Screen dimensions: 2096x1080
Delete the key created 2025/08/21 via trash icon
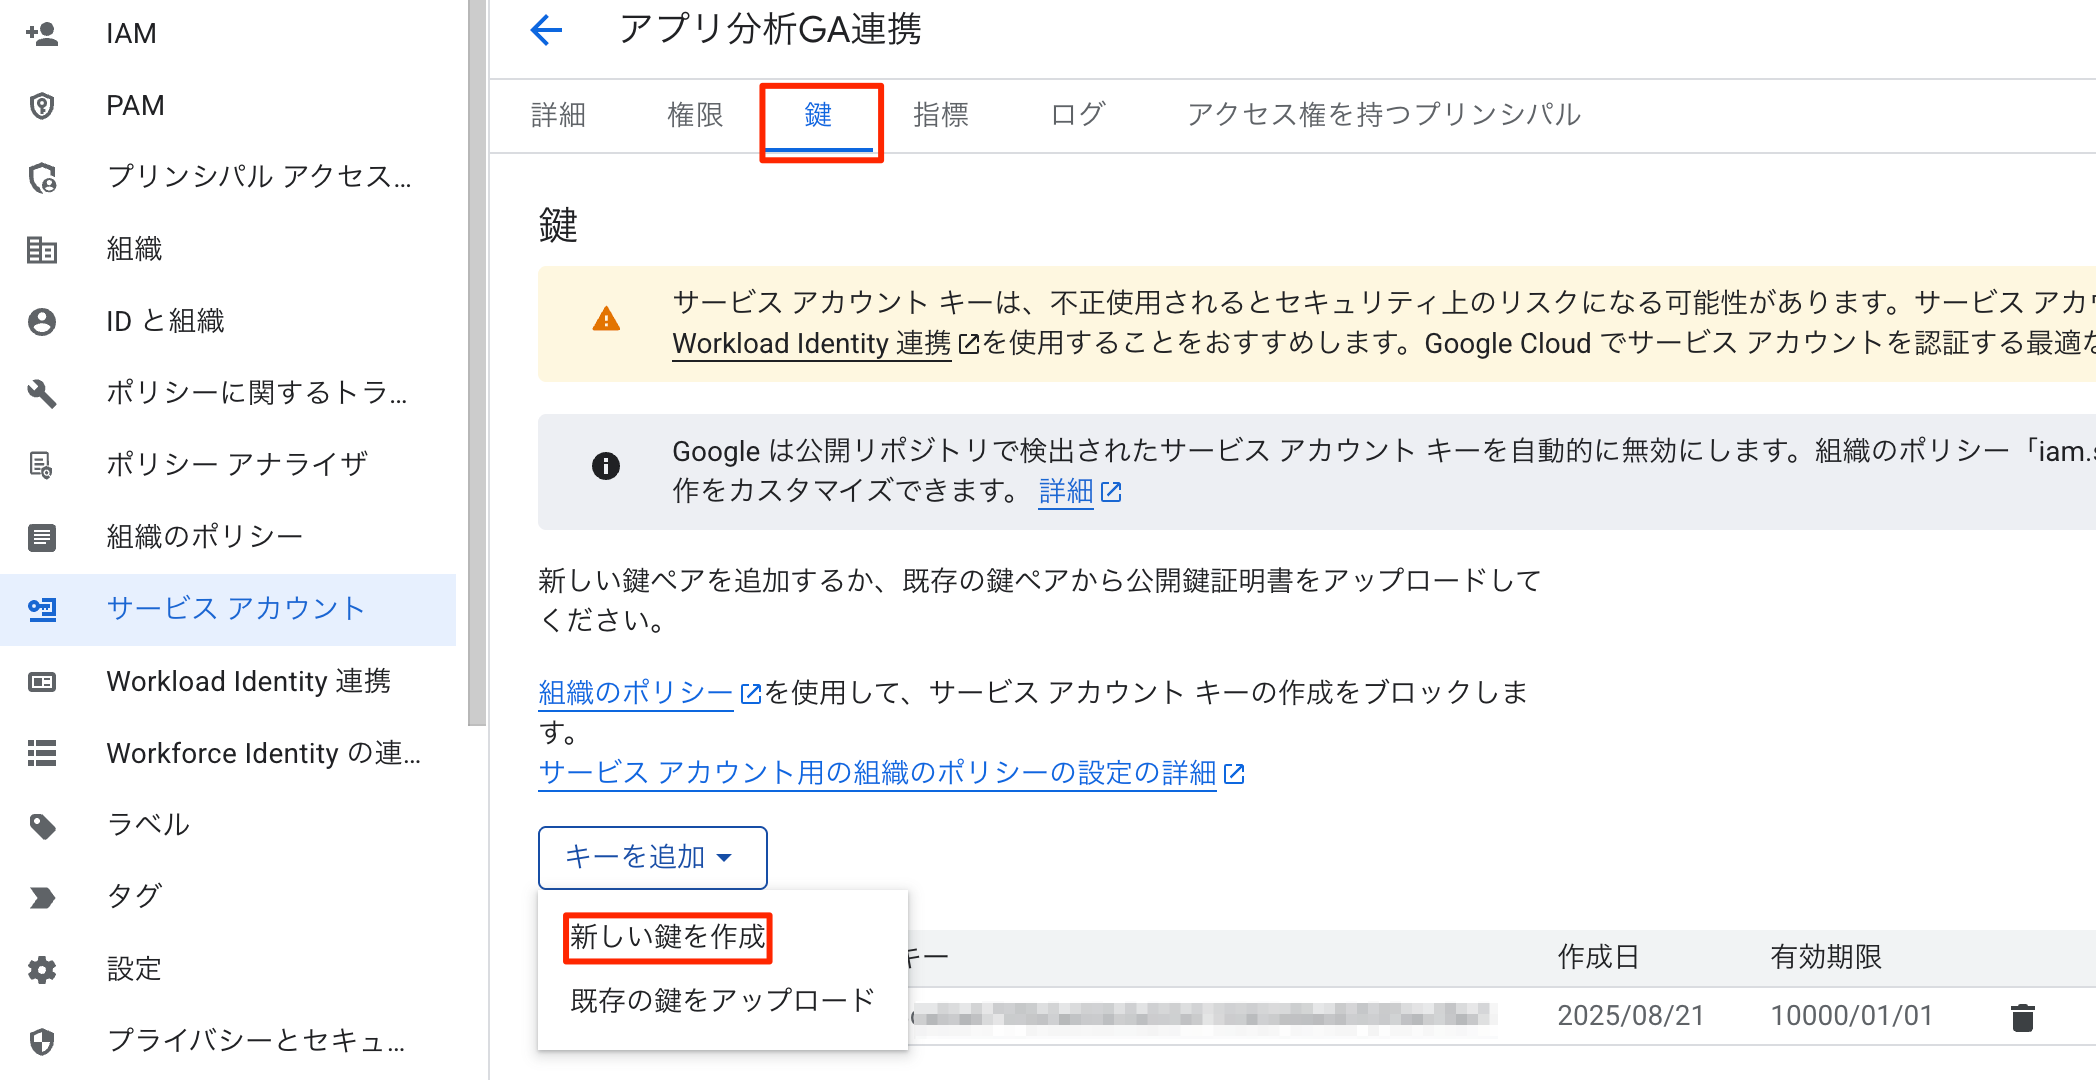point(2023,1017)
